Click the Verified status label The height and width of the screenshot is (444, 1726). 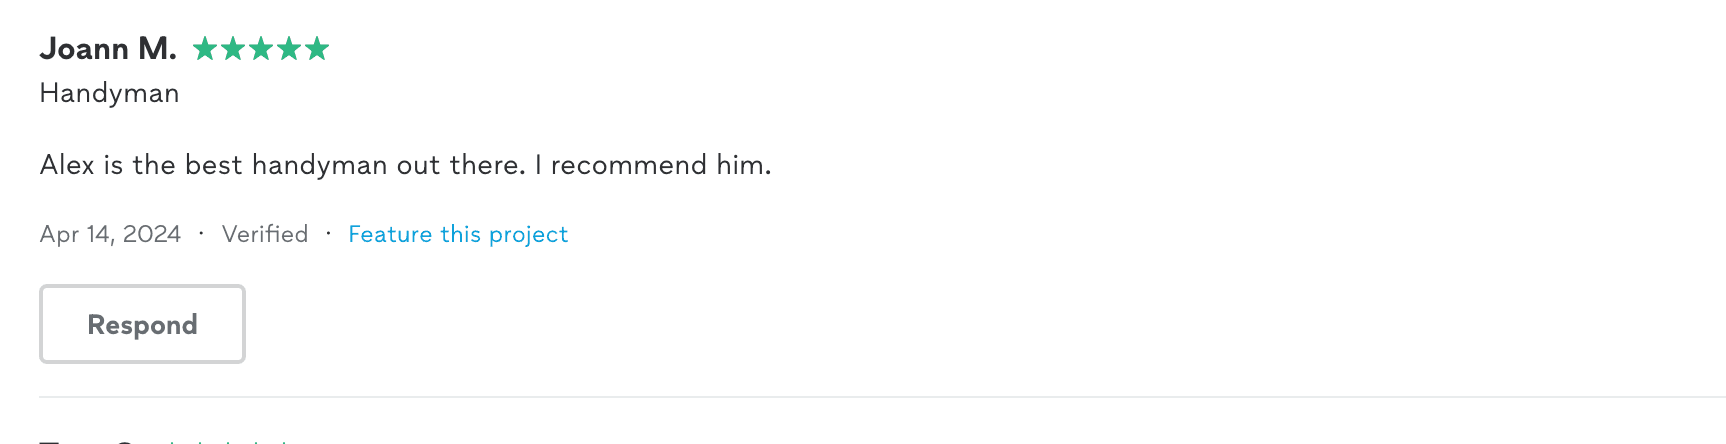pos(265,234)
